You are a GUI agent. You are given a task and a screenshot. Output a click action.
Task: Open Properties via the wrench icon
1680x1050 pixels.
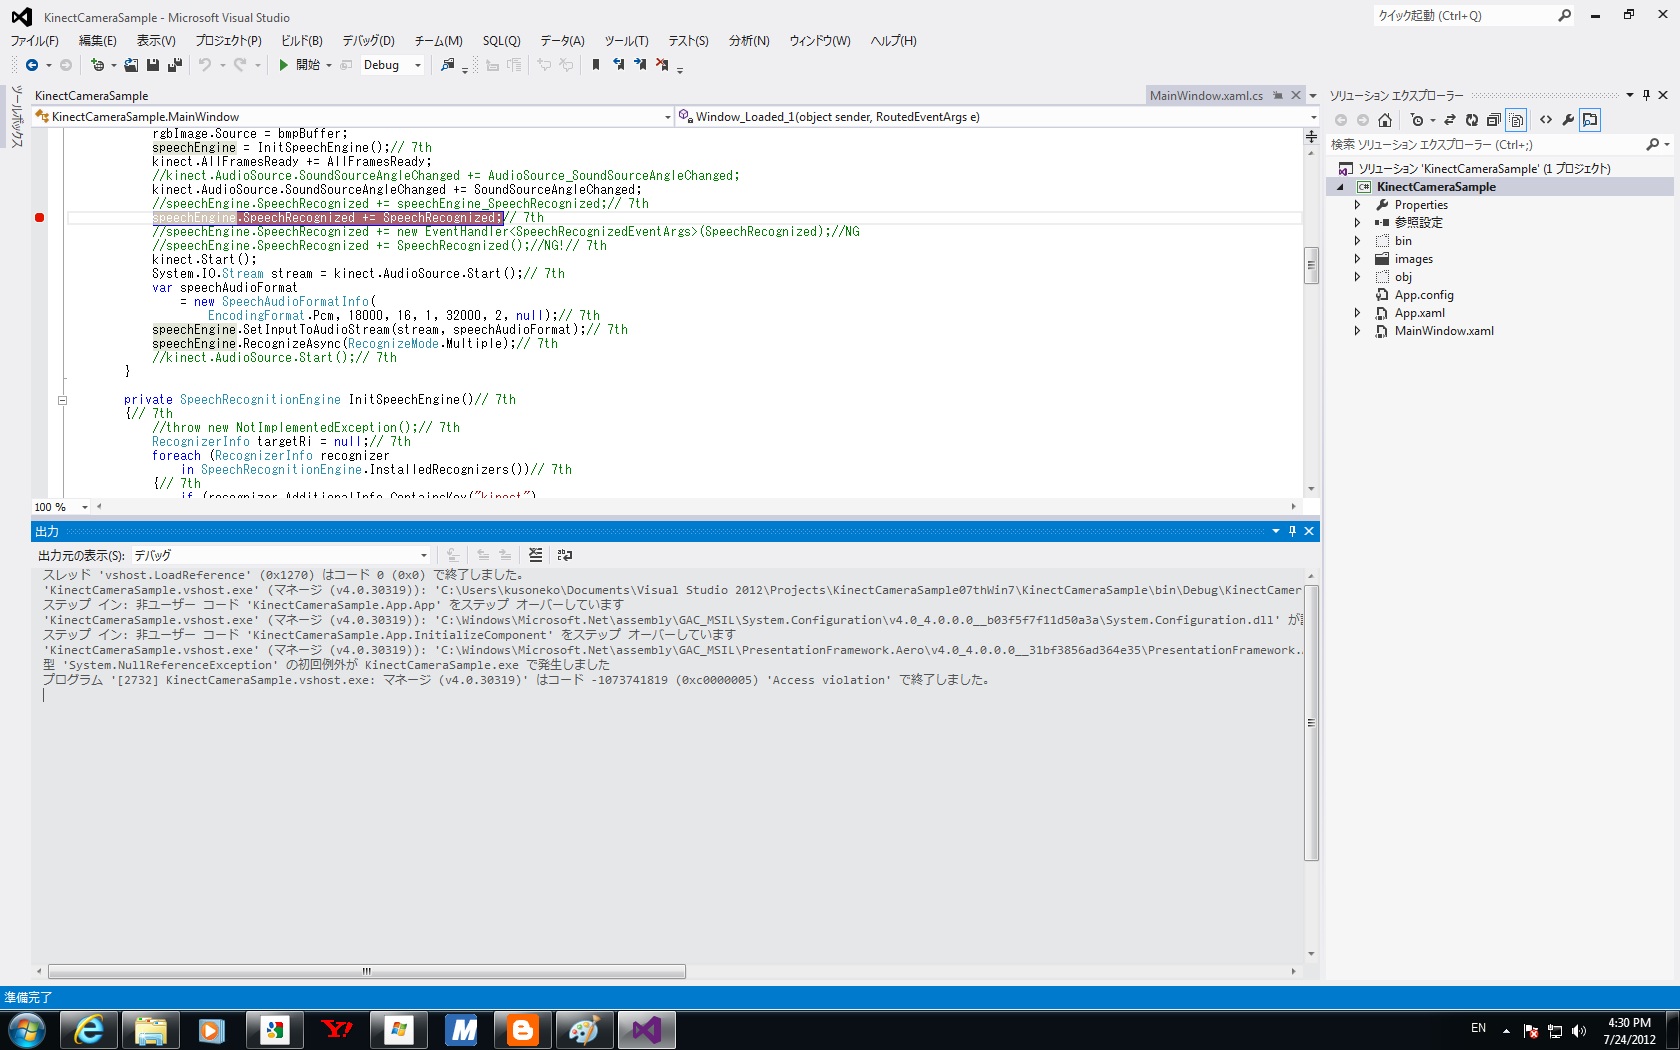tap(1568, 120)
